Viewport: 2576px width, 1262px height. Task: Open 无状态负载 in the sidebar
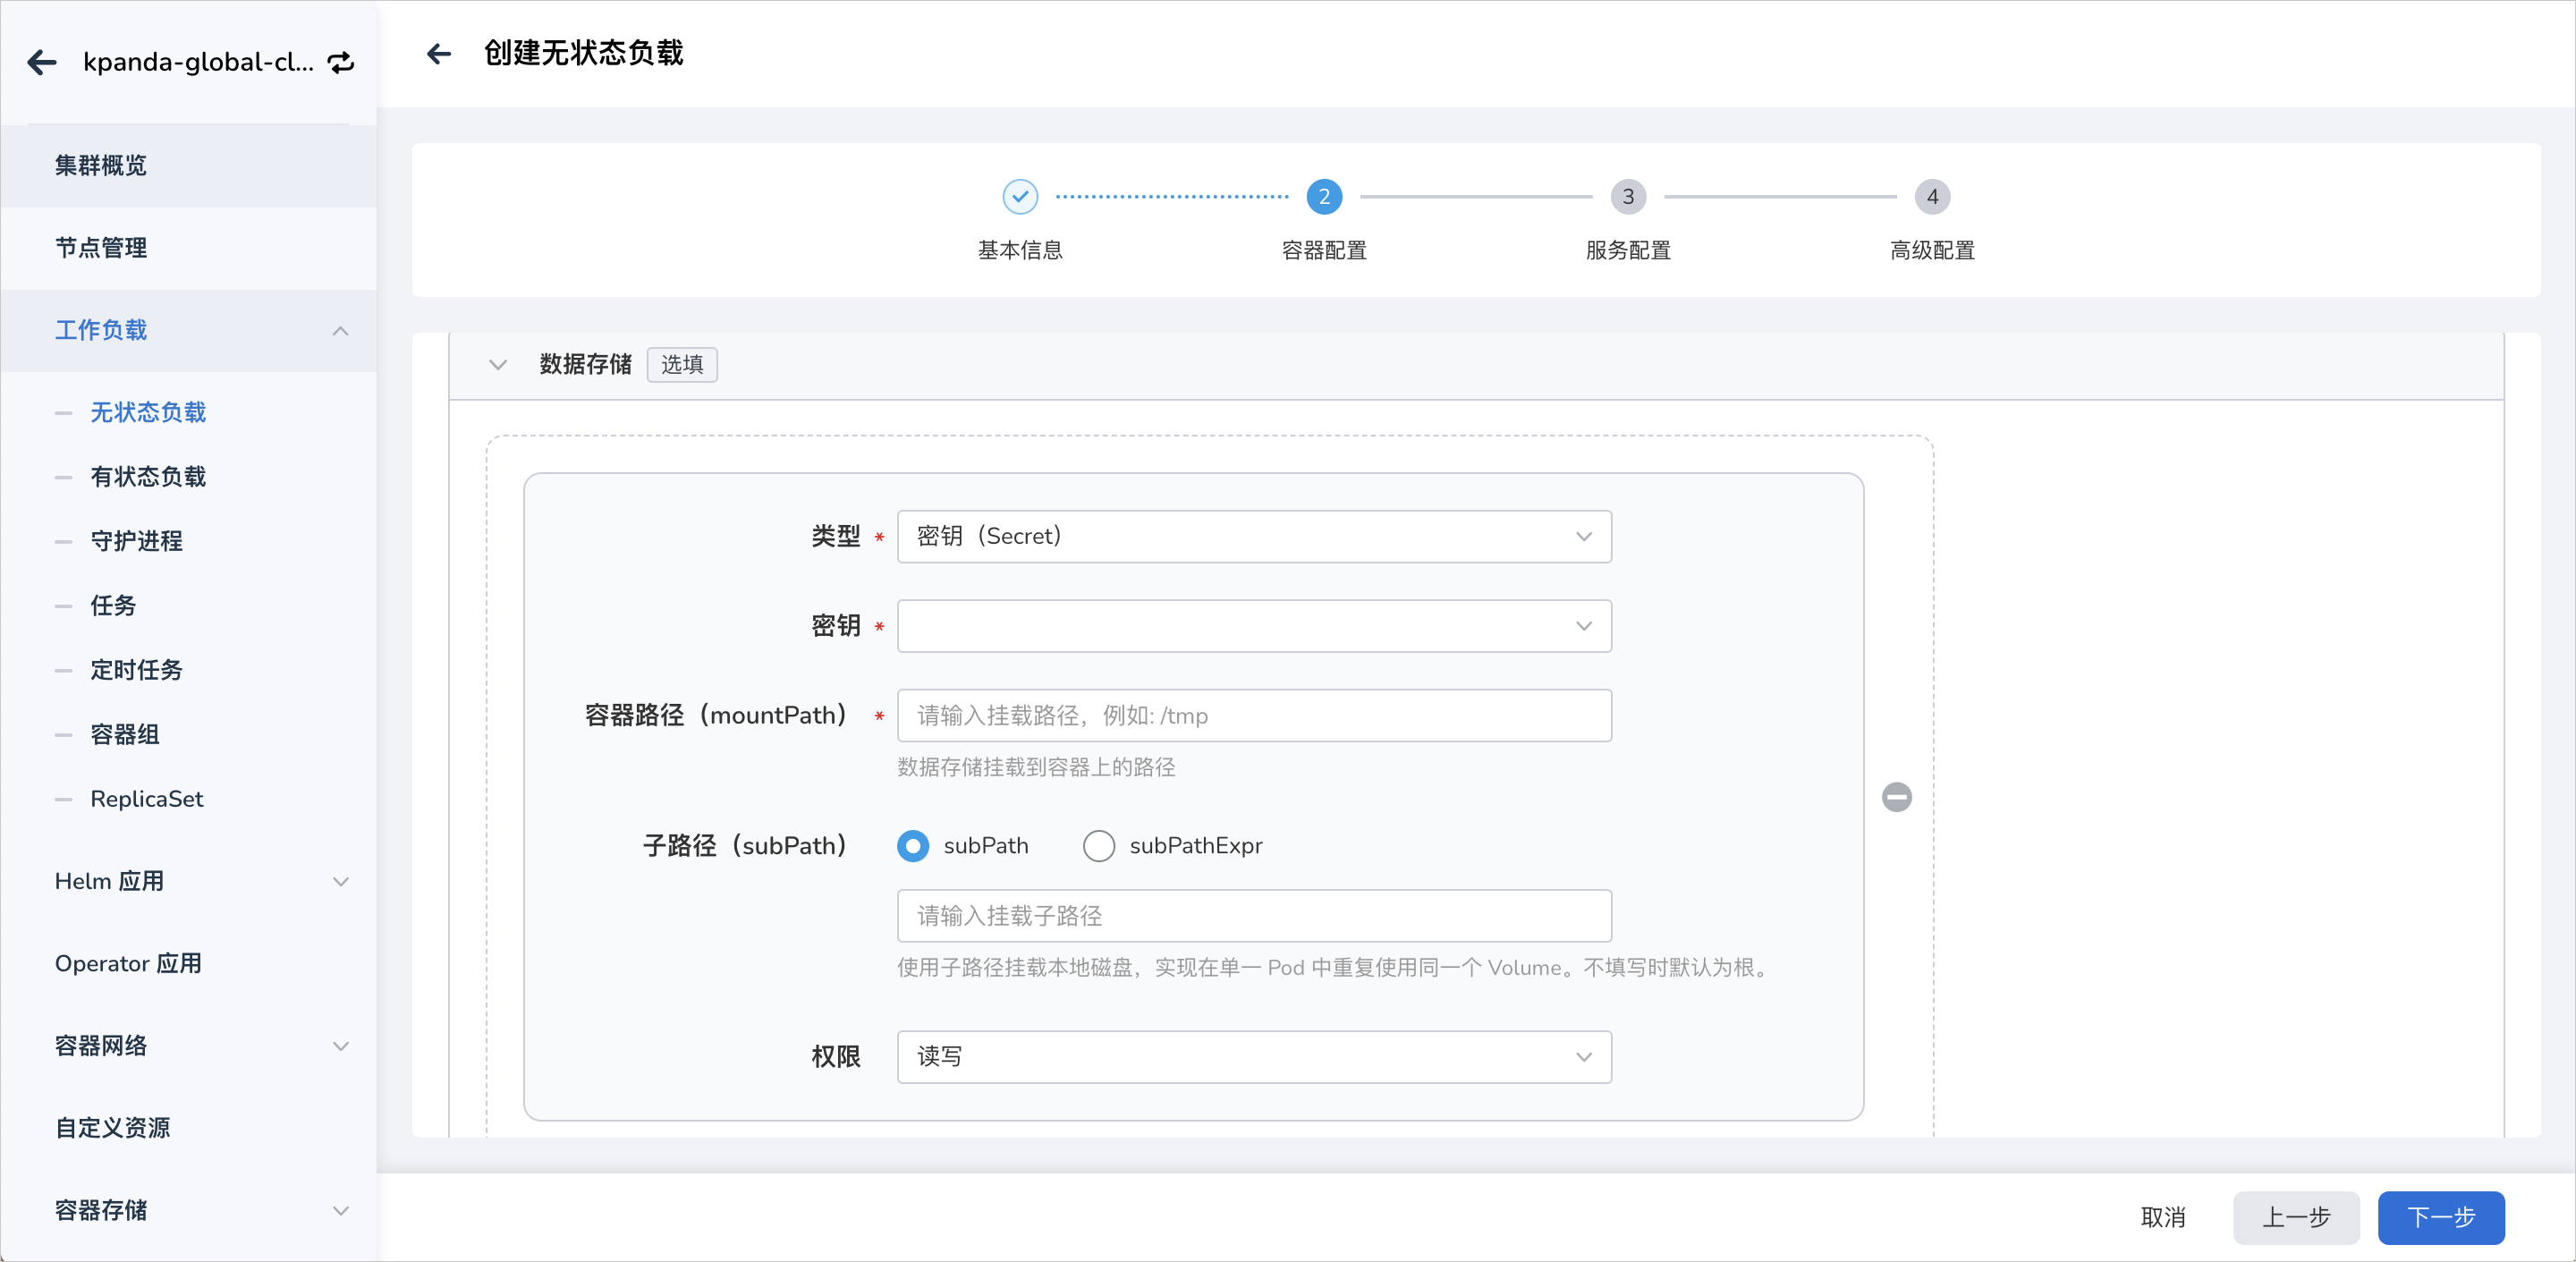click(148, 412)
